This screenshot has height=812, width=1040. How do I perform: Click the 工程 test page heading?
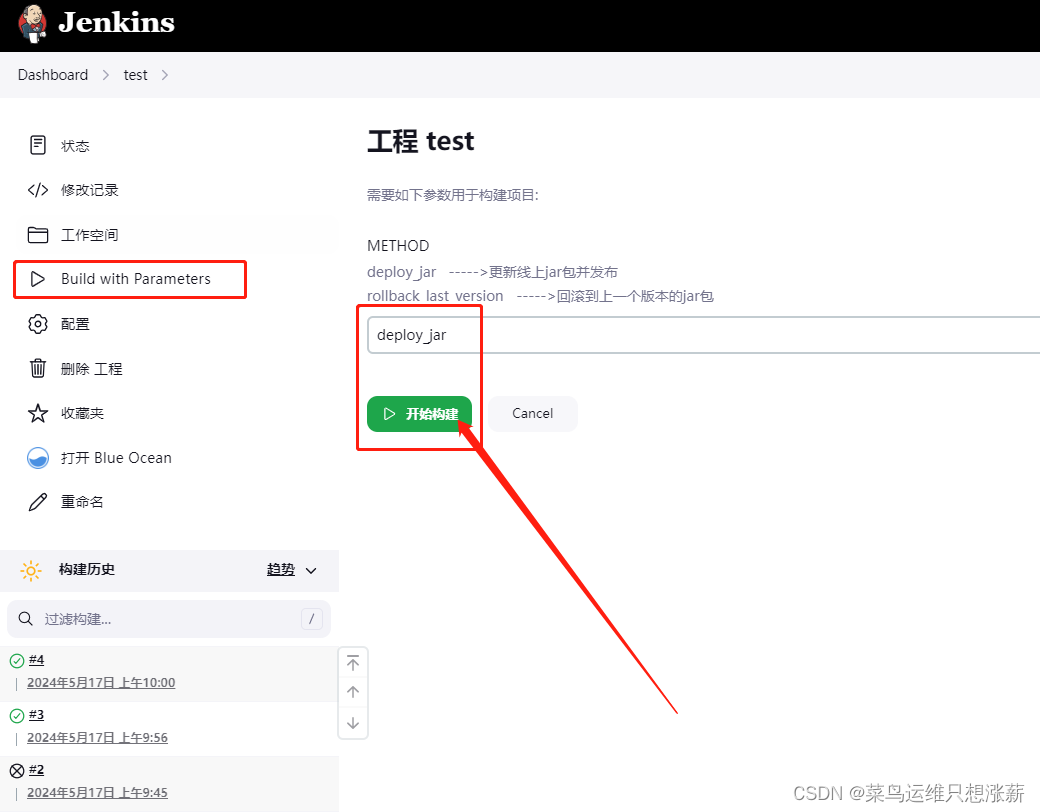pos(421,141)
